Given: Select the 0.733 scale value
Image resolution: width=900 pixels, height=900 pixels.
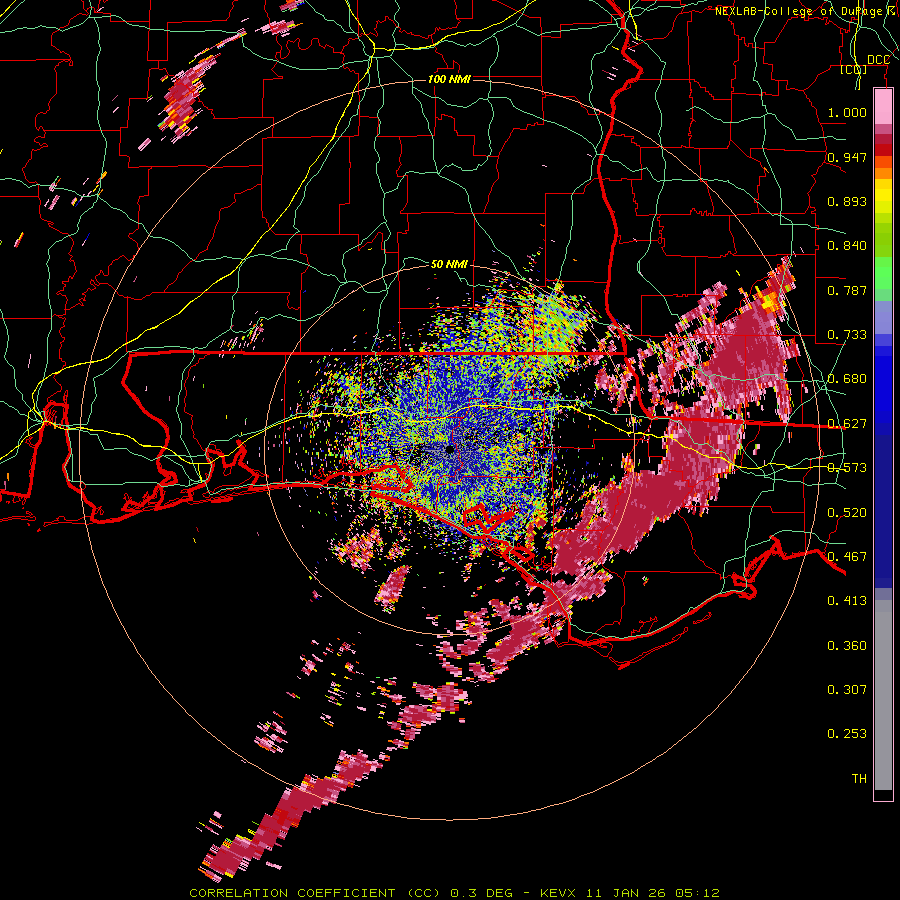Looking at the screenshot, I should [x=847, y=335].
